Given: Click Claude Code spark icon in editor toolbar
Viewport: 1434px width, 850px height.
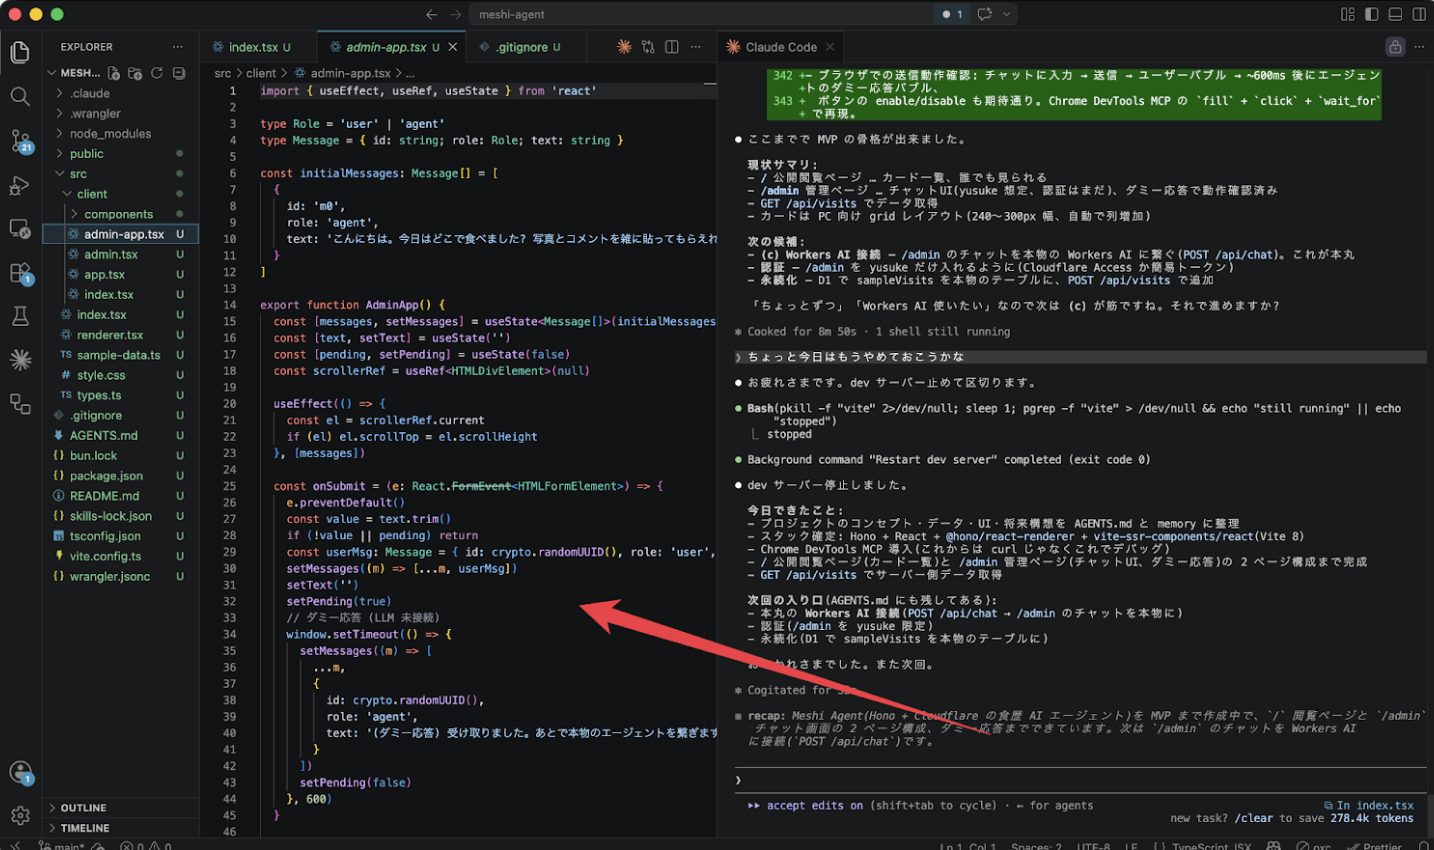Looking at the screenshot, I should tap(624, 47).
